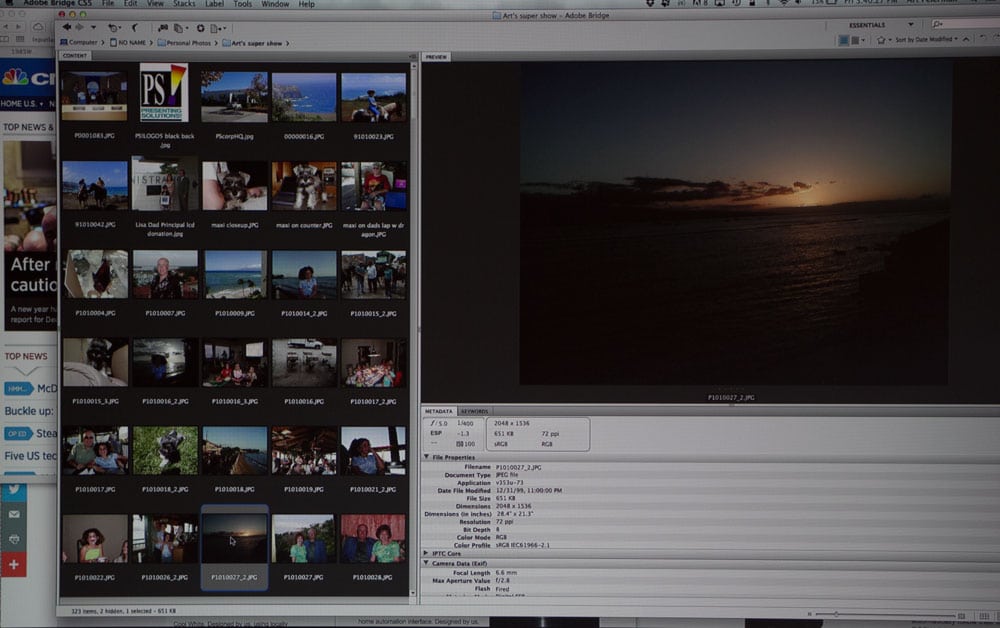Screen dimensions: 1000x628
Task: Switch to the Metadata tab
Action: [x=439, y=411]
